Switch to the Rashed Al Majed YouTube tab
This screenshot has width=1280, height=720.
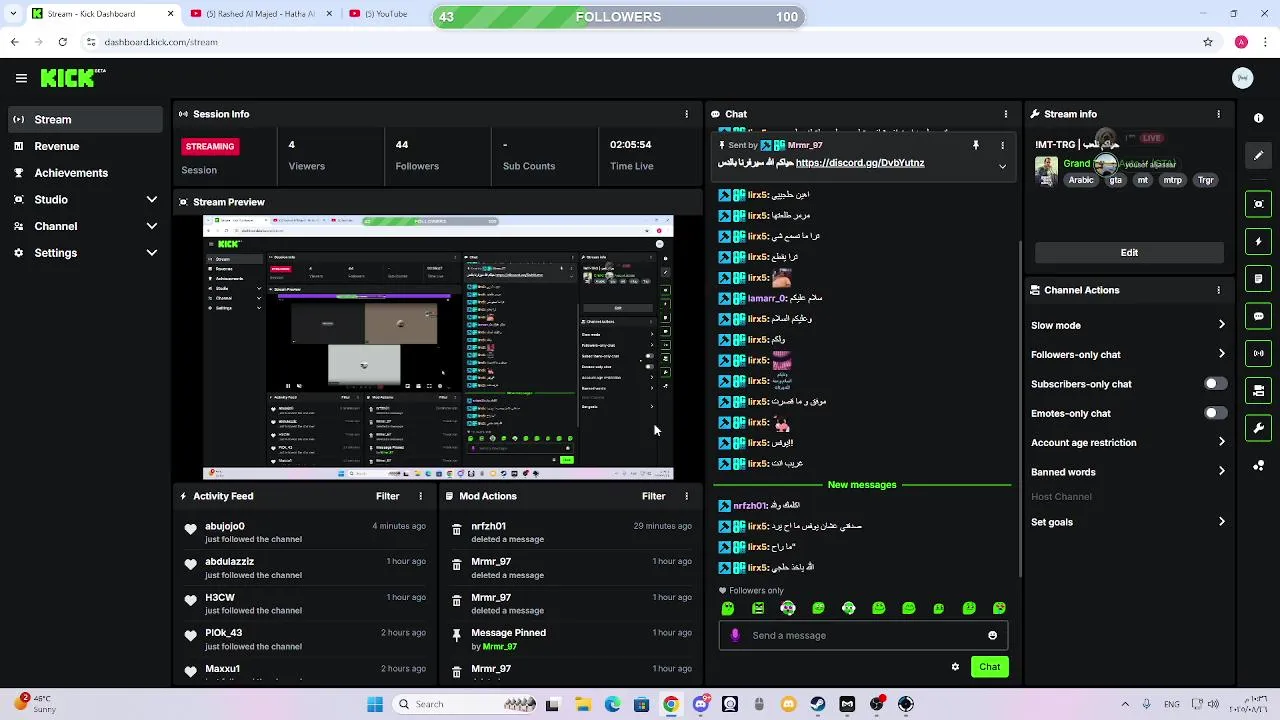pyautogui.click(x=261, y=14)
